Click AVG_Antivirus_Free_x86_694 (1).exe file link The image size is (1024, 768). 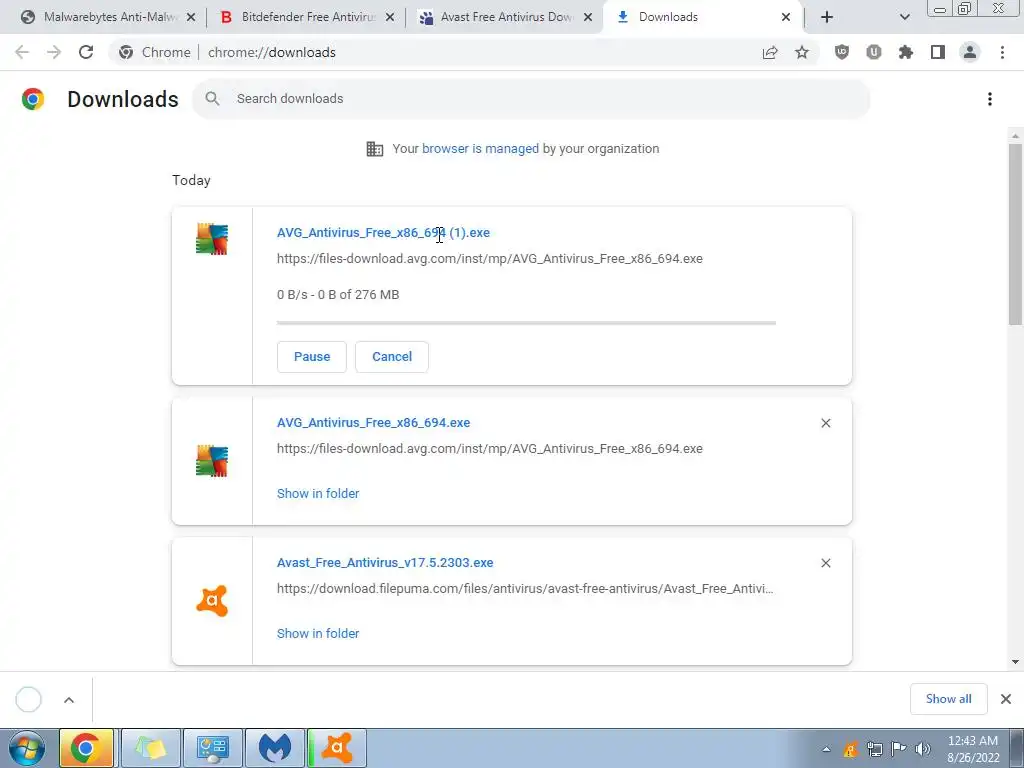point(383,233)
